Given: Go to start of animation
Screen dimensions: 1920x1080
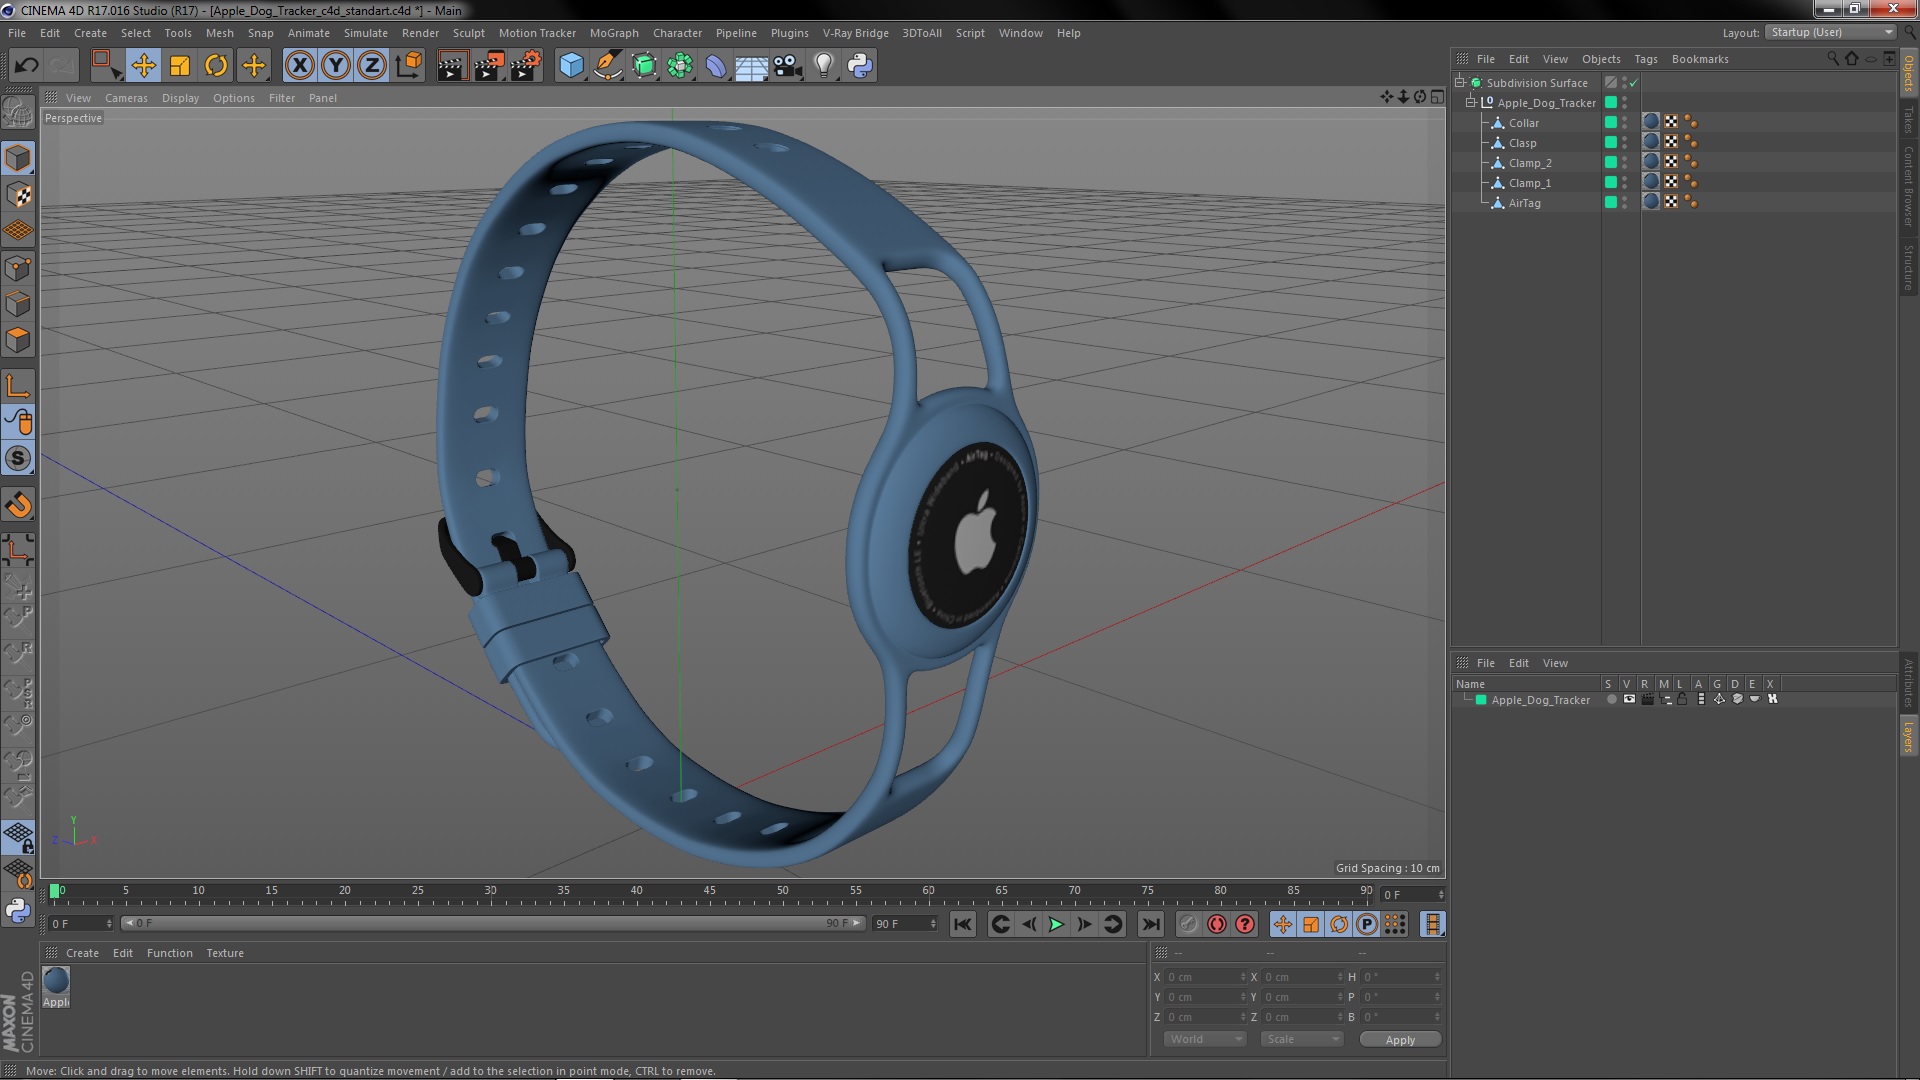Looking at the screenshot, I should pyautogui.click(x=962, y=925).
